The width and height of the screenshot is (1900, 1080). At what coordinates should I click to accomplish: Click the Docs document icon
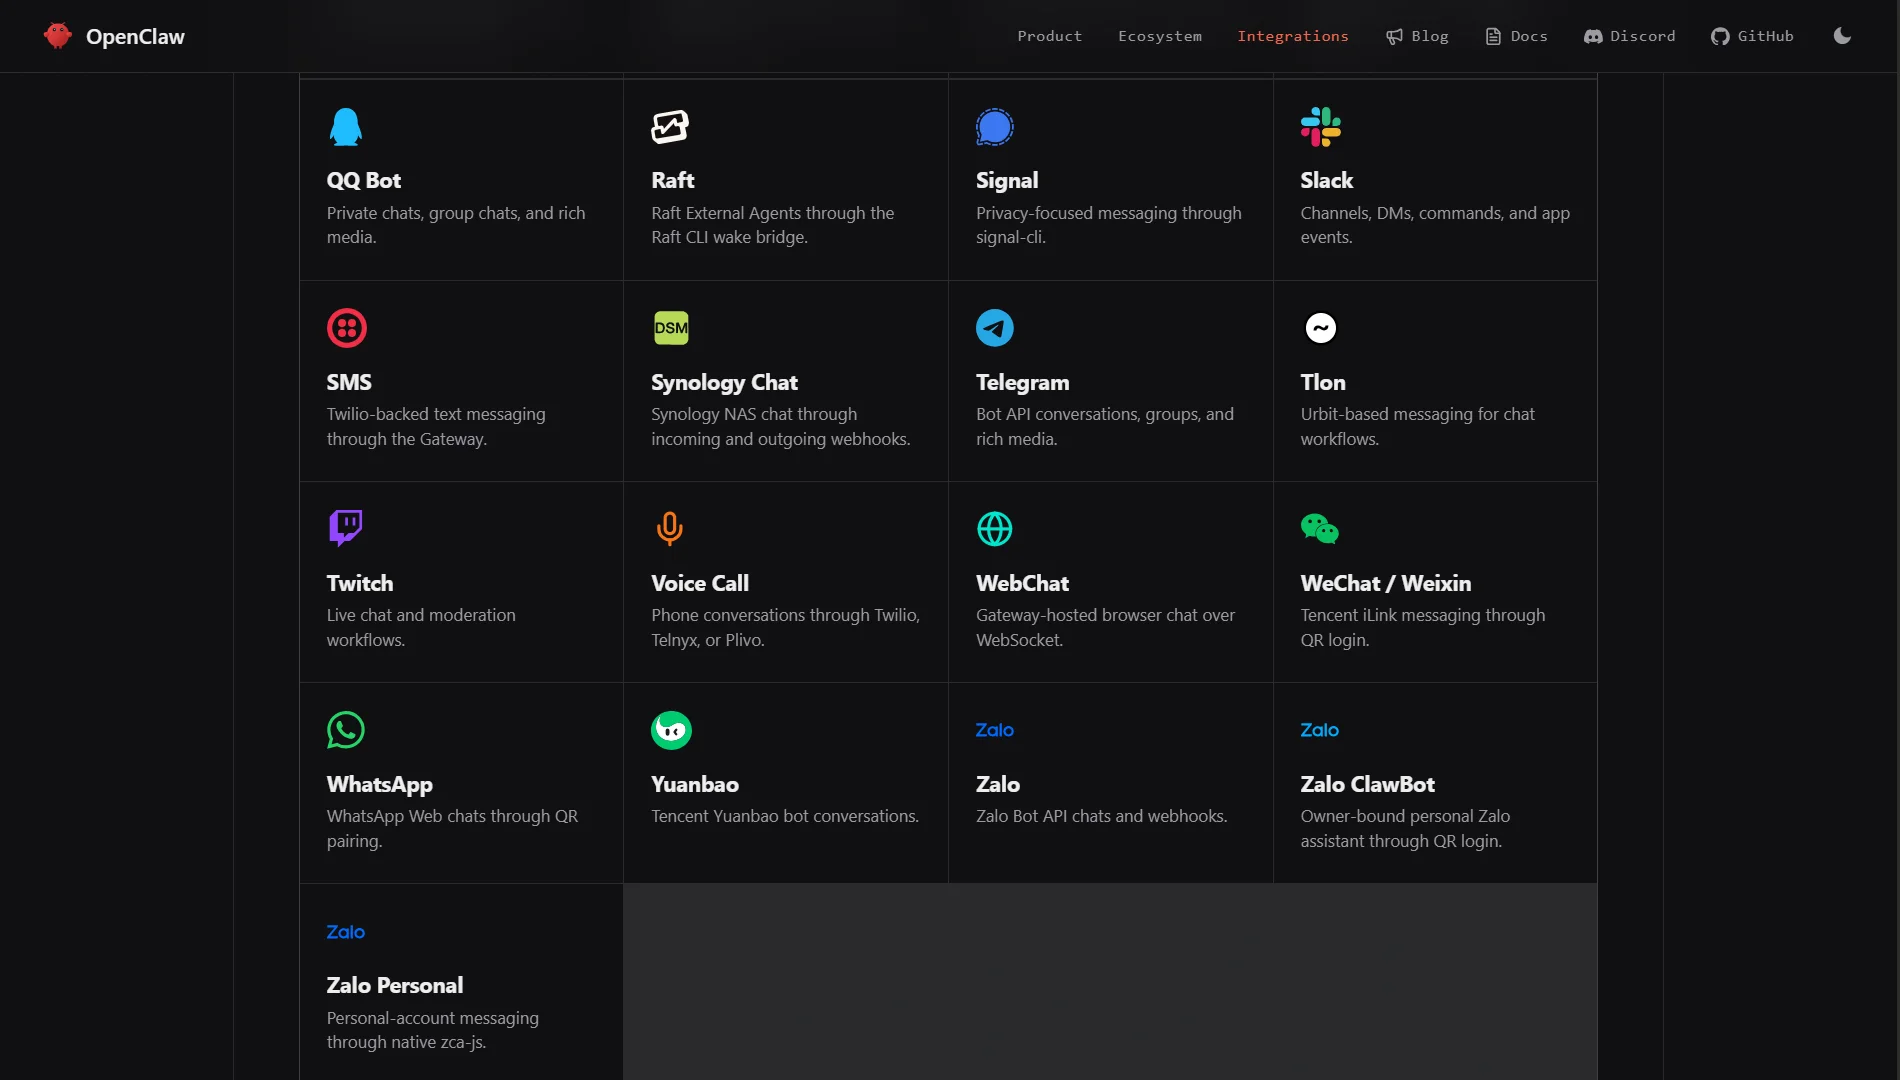(x=1493, y=36)
